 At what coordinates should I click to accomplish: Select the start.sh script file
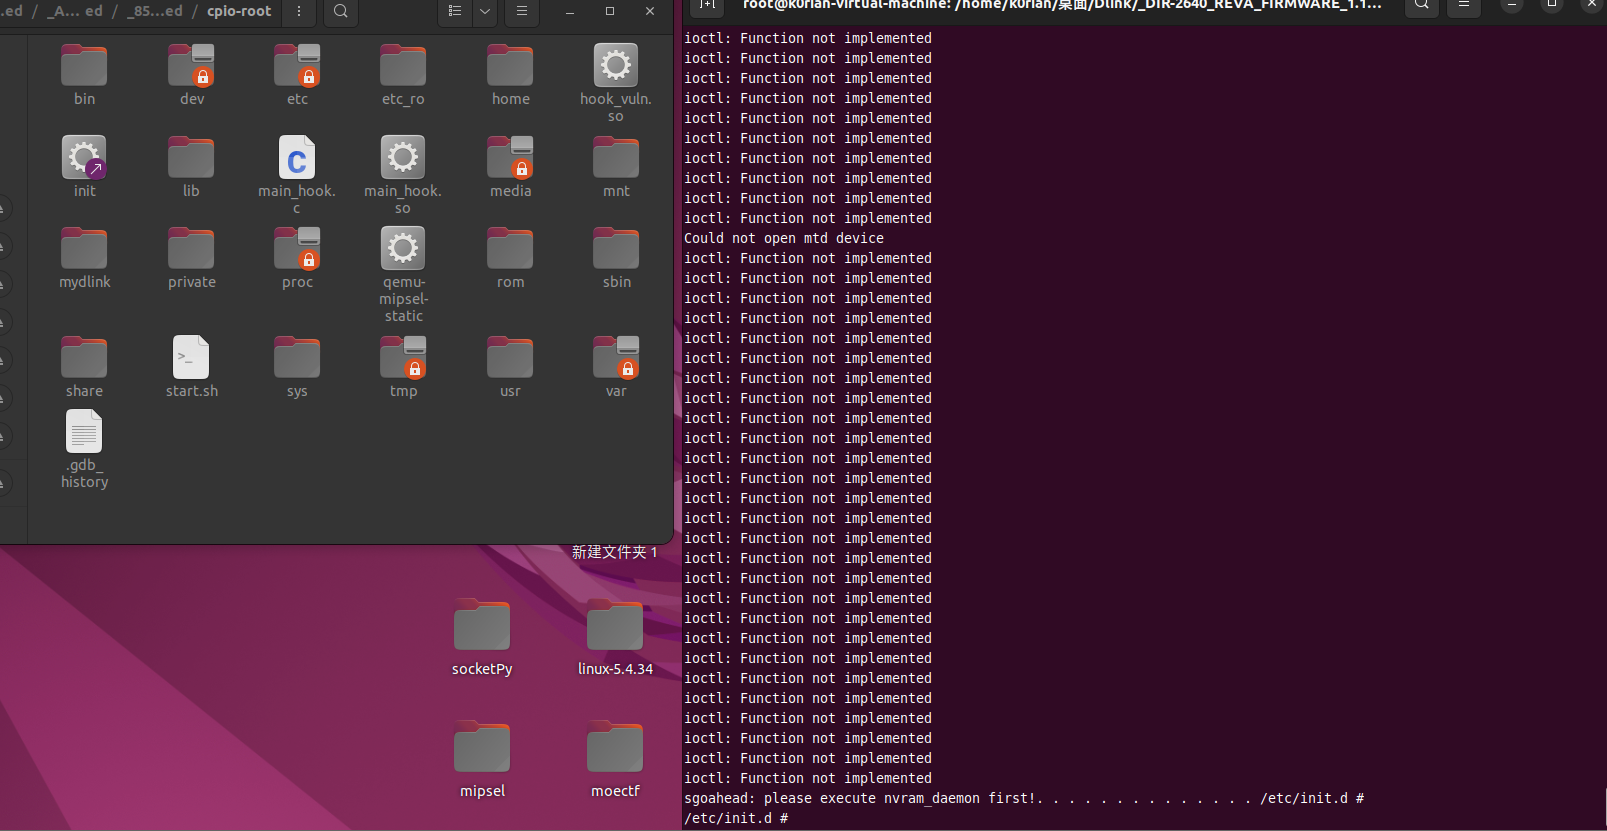click(x=191, y=366)
